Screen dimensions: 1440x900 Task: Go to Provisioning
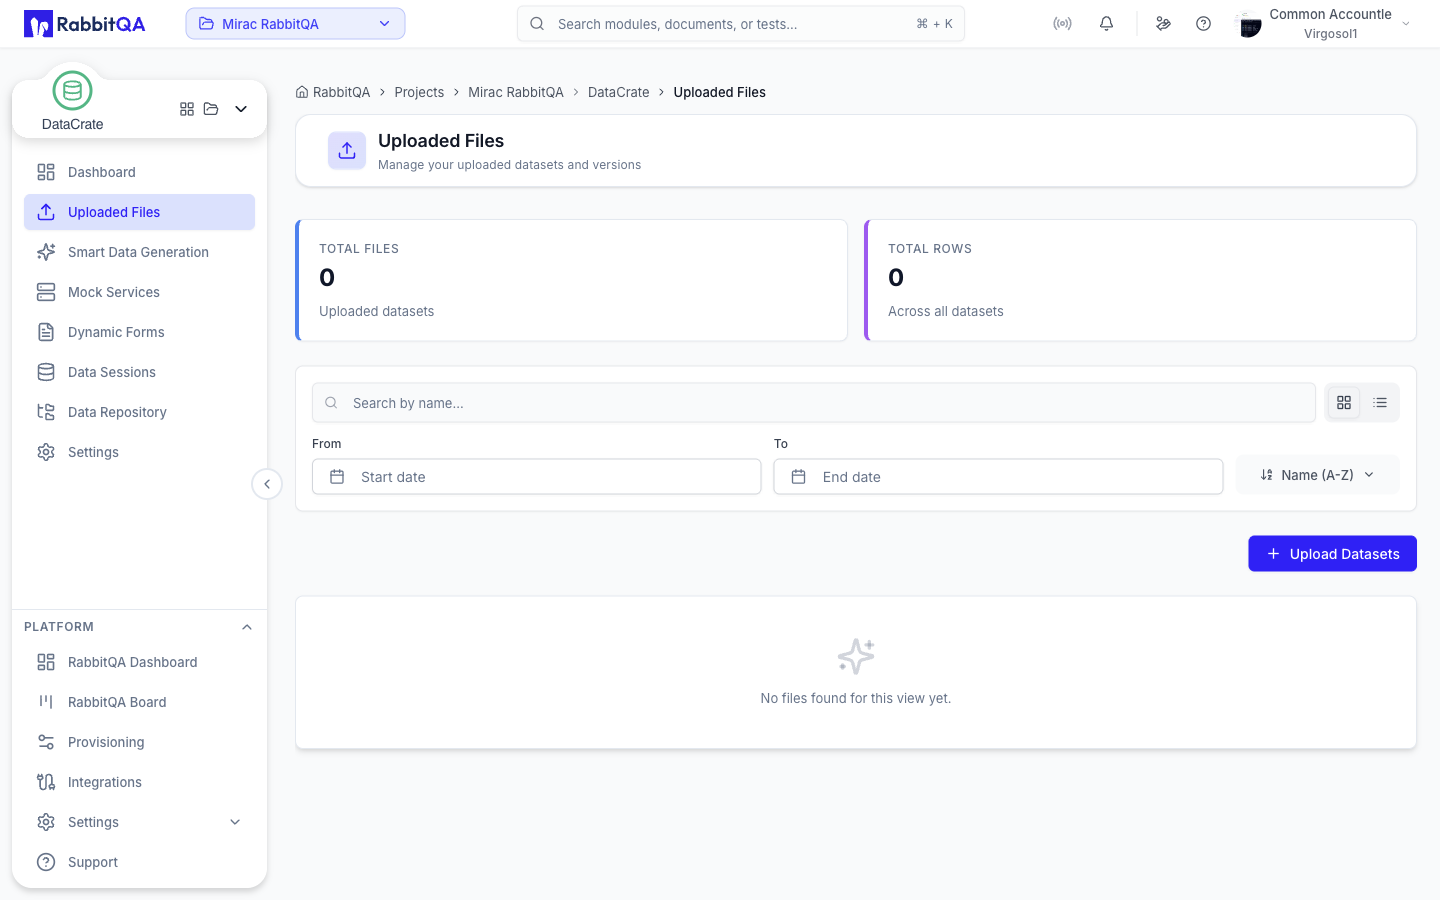click(x=139, y=742)
